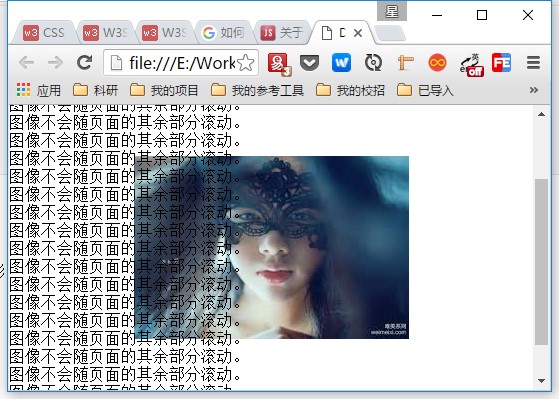Image resolution: width=559 pixels, height=399 pixels.
Task: Switch to the CSS tab
Action: tap(44, 33)
